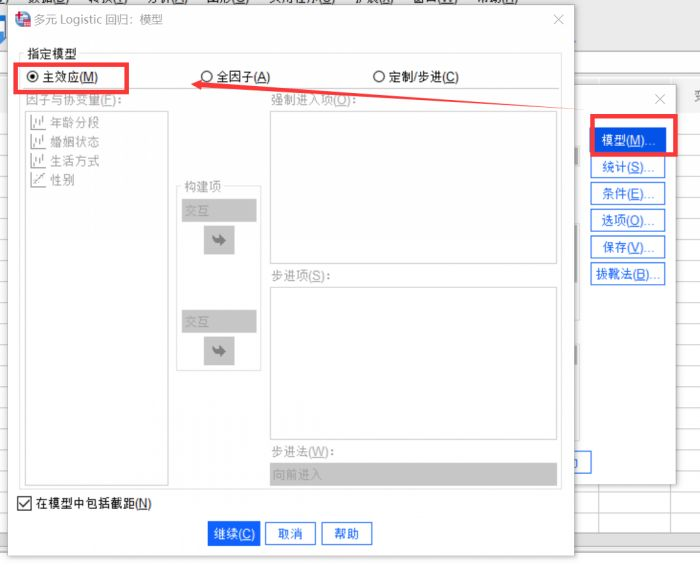Pick the 生活方式 variable icon
This screenshot has height=567, width=700.
[38, 161]
